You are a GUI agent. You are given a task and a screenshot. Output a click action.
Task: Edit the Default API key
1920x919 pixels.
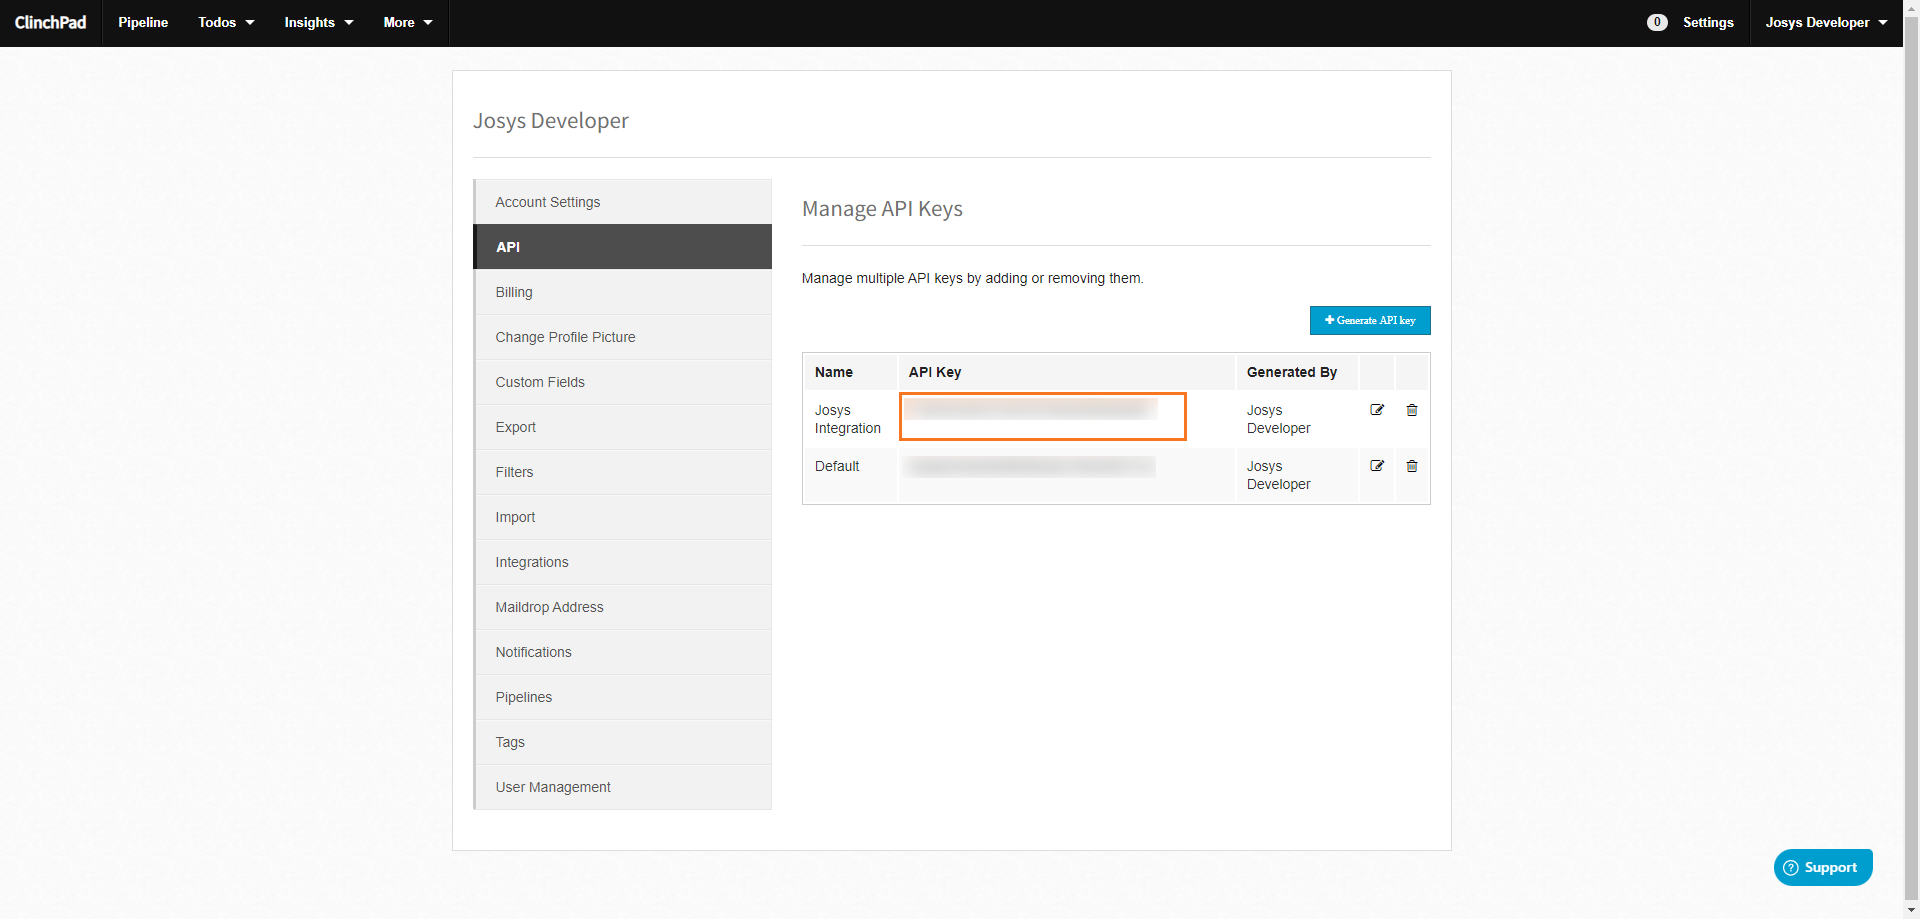1377,466
